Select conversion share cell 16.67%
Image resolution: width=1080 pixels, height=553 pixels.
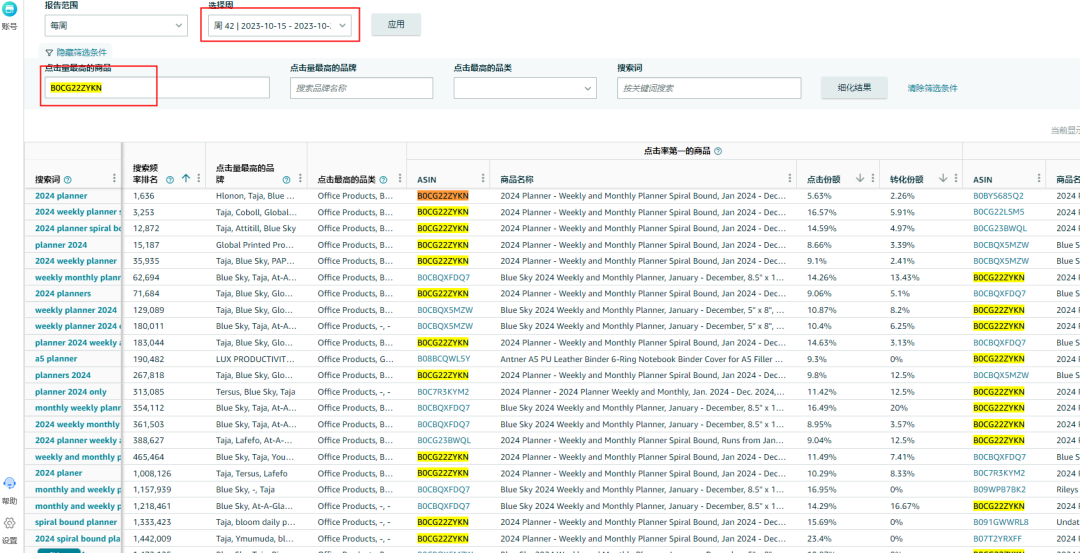903,506
